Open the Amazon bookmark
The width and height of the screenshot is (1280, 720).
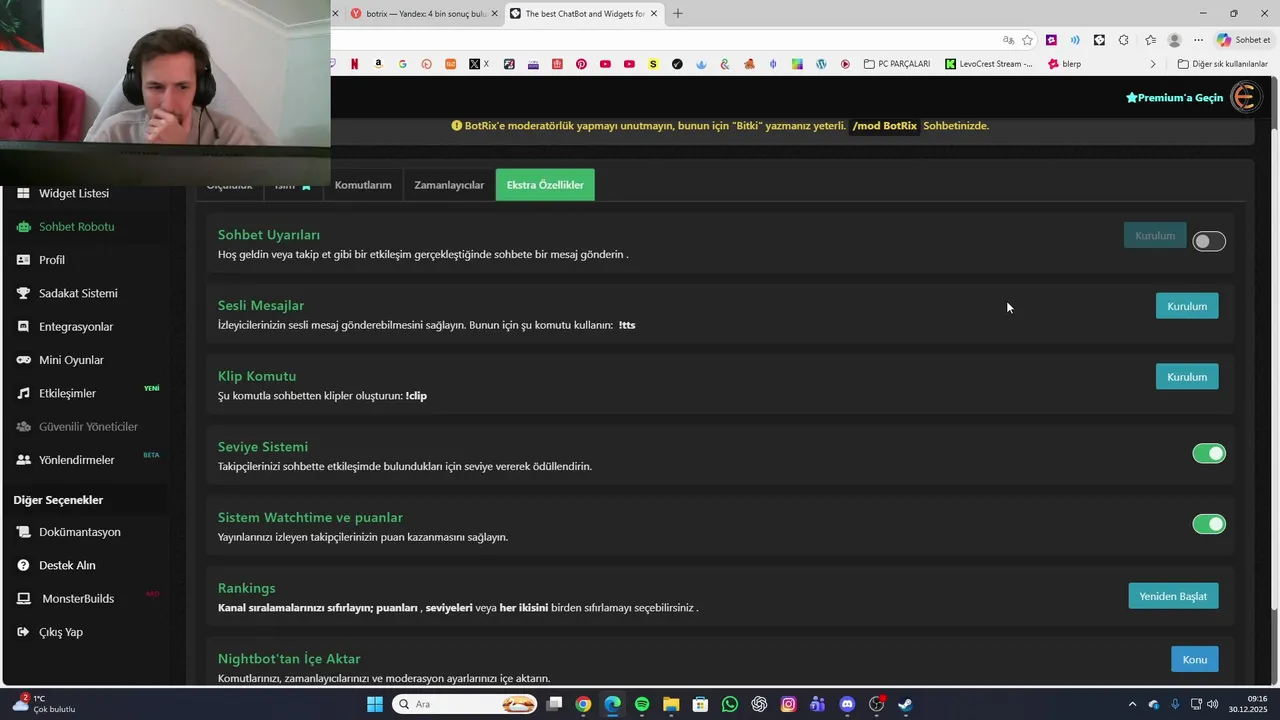378,64
